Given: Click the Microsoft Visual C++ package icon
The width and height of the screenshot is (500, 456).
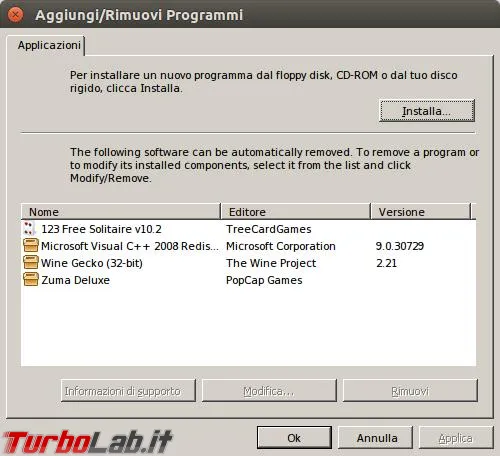Looking at the screenshot, I should click(x=31, y=246).
